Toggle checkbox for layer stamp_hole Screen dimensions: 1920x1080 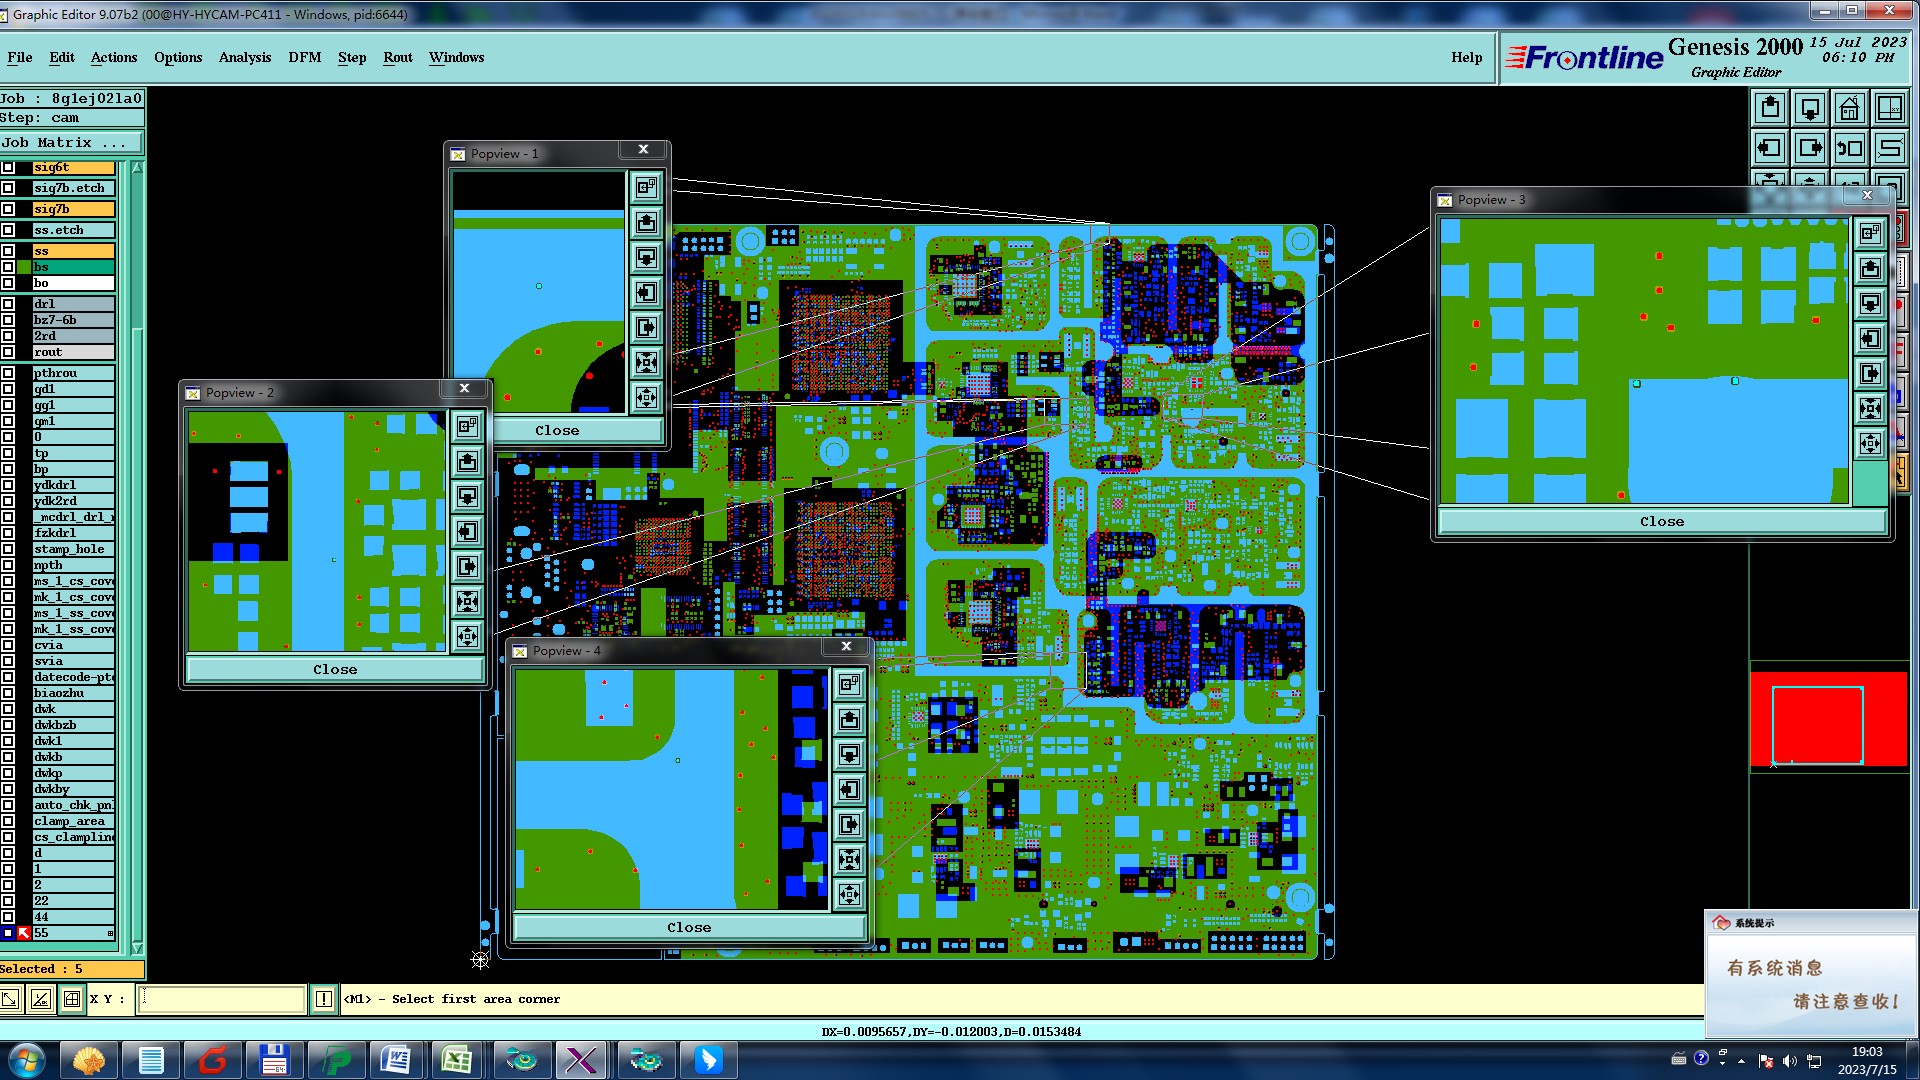point(8,549)
